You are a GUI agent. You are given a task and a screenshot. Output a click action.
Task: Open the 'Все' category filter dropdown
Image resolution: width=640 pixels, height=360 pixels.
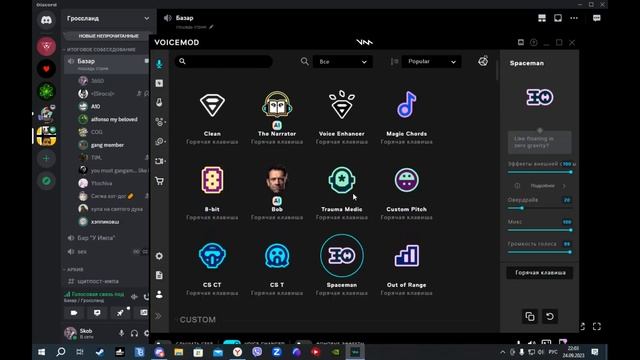click(342, 62)
